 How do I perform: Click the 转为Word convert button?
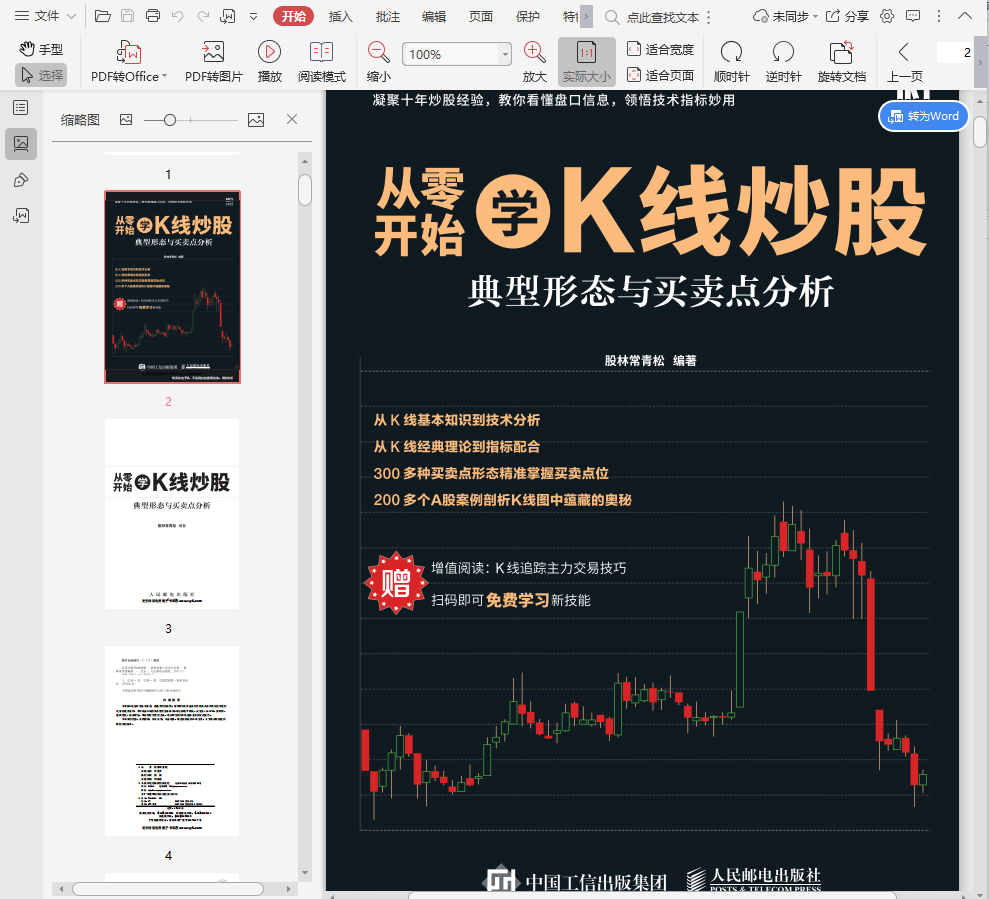click(x=923, y=116)
